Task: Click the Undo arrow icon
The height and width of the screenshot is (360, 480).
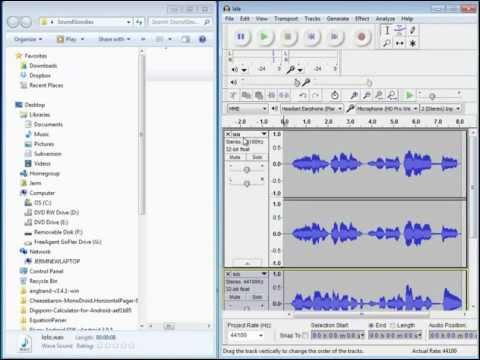Action: [303, 96]
